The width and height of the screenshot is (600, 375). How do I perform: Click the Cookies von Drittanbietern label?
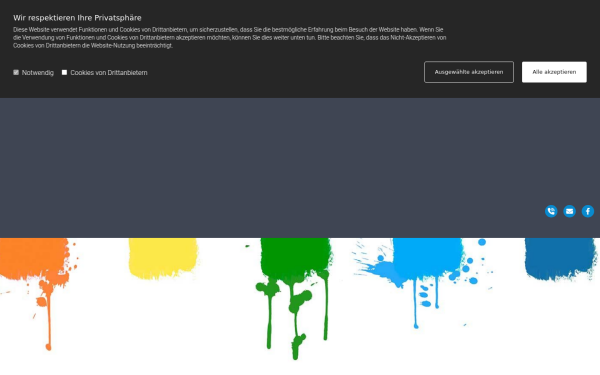click(x=109, y=73)
